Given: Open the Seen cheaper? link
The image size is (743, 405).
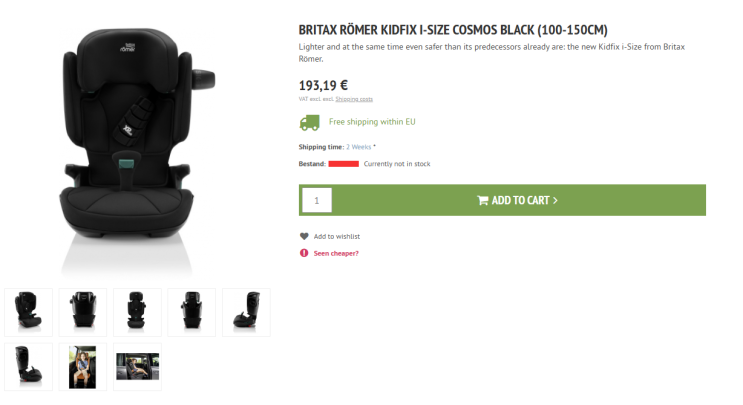Looking at the screenshot, I should tap(336, 253).
